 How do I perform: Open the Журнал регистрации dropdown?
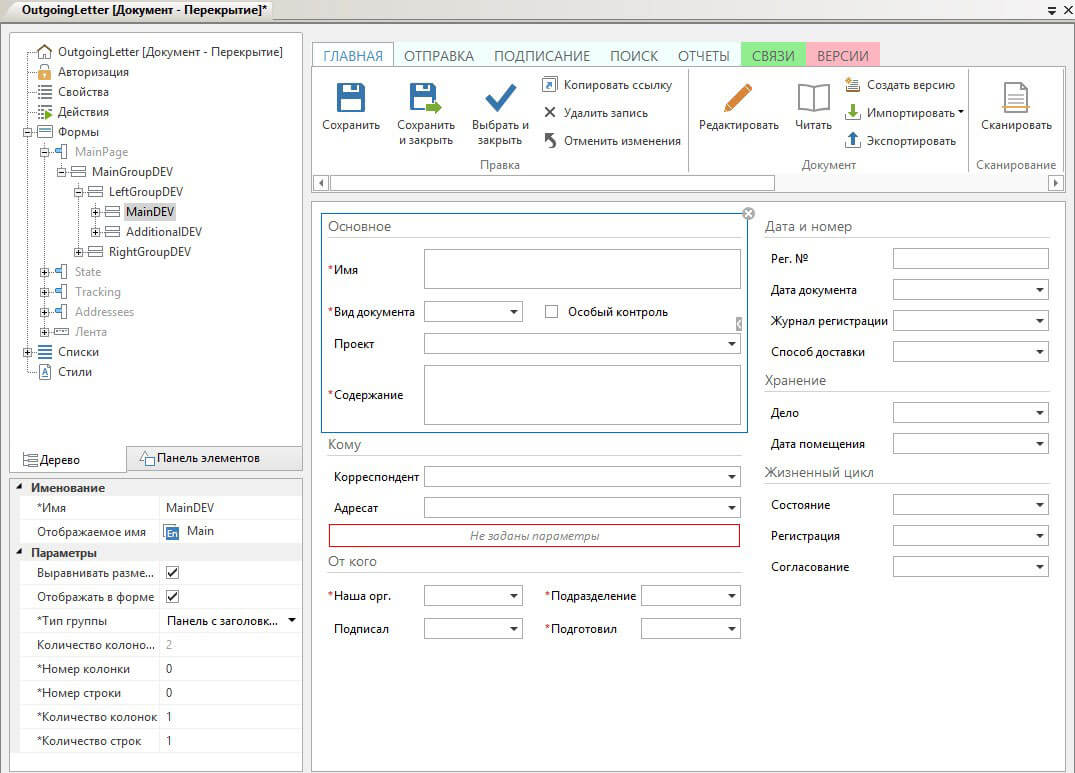point(1039,321)
